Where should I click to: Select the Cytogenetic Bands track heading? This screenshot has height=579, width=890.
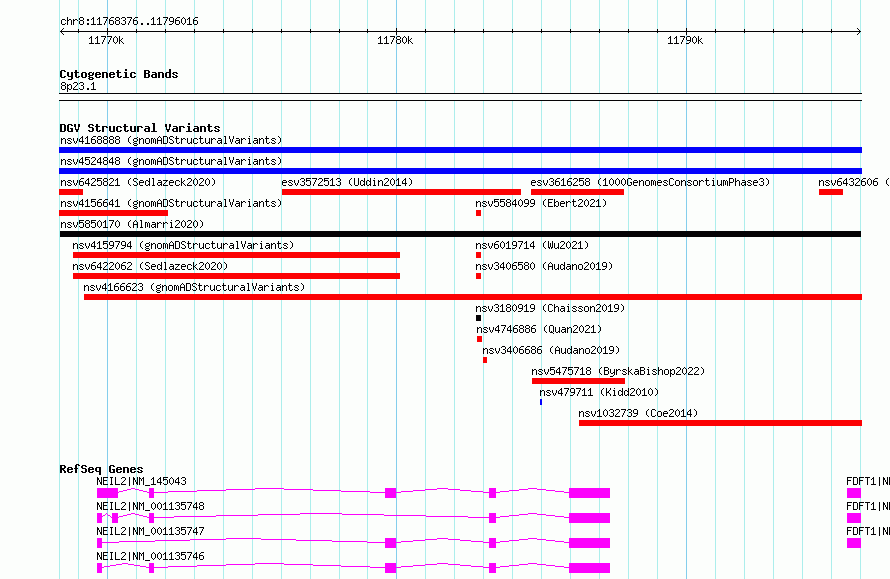119,74
